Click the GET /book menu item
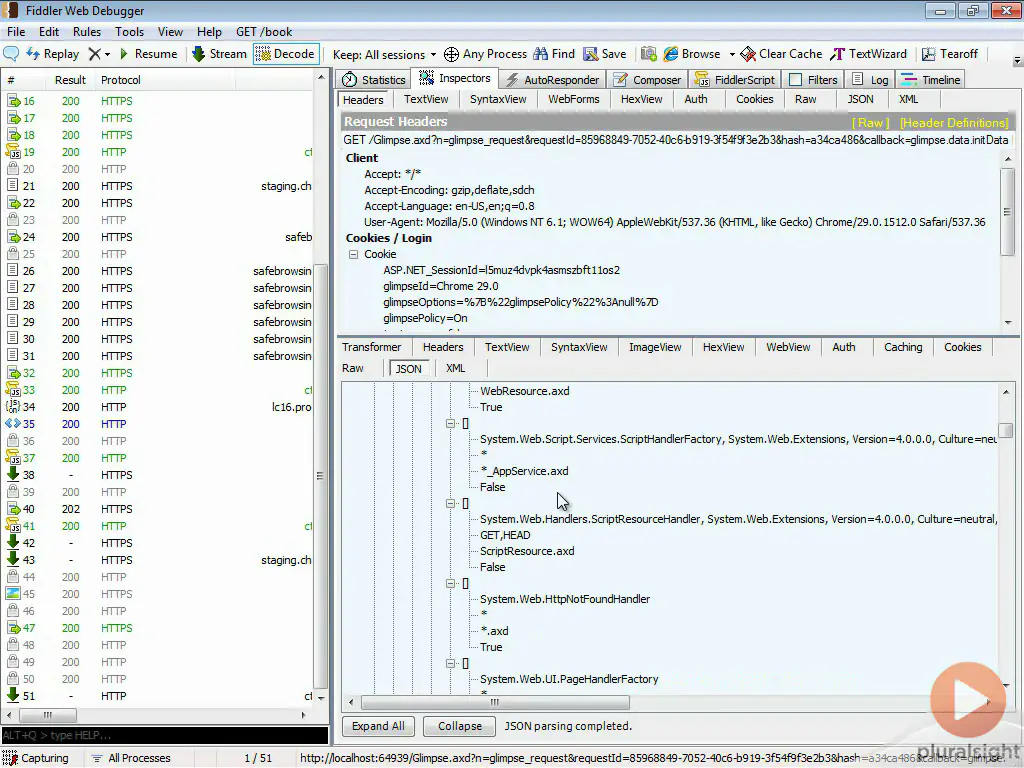 coord(264,31)
